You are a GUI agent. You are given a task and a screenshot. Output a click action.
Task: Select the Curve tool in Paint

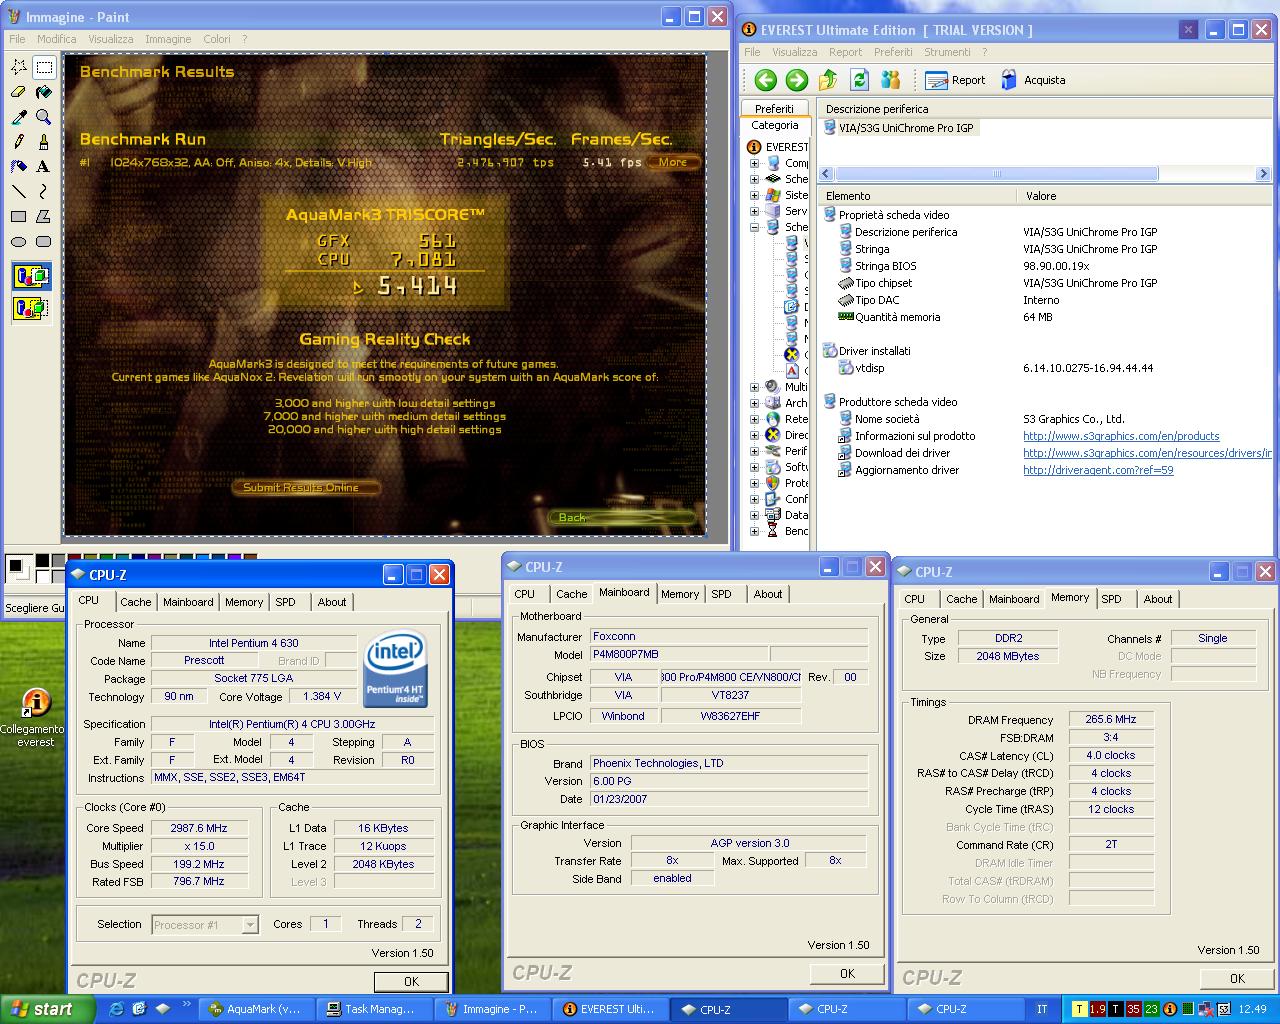click(x=43, y=191)
